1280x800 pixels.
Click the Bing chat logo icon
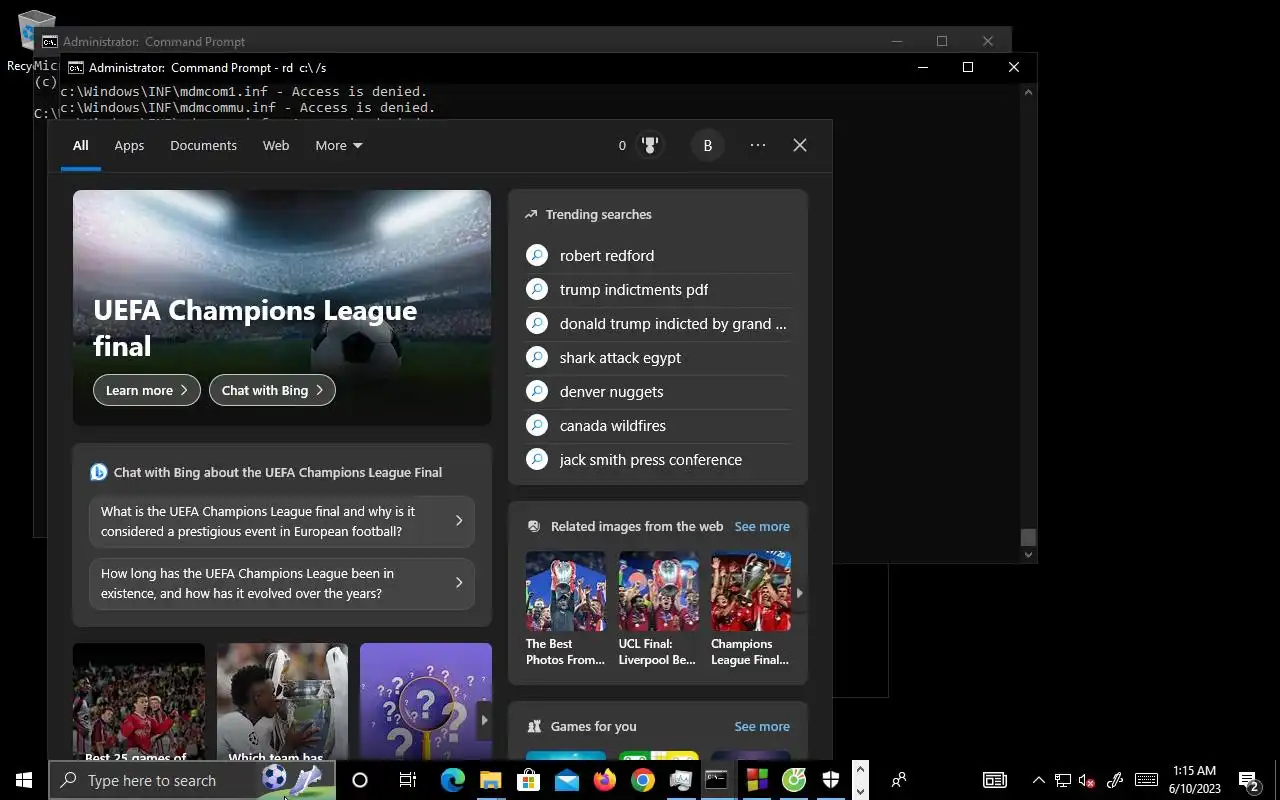point(98,472)
